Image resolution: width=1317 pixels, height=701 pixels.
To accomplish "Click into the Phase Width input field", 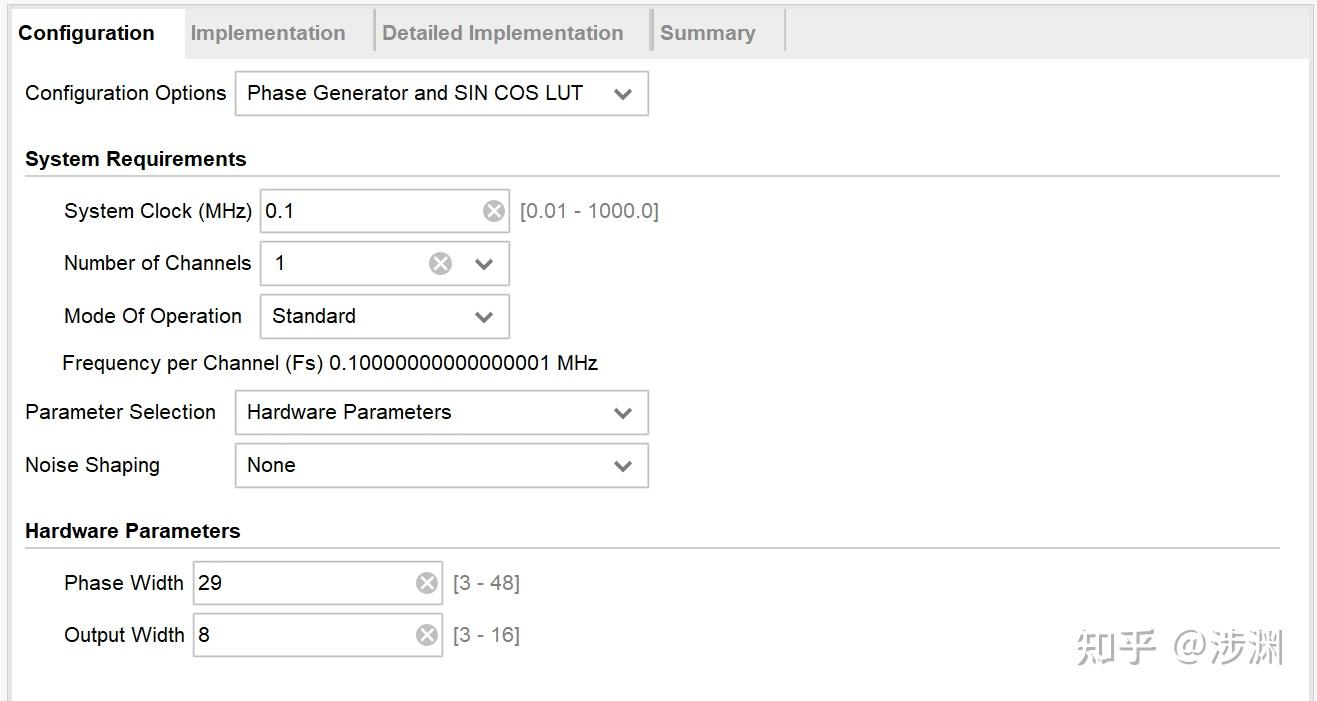I will (300, 583).
